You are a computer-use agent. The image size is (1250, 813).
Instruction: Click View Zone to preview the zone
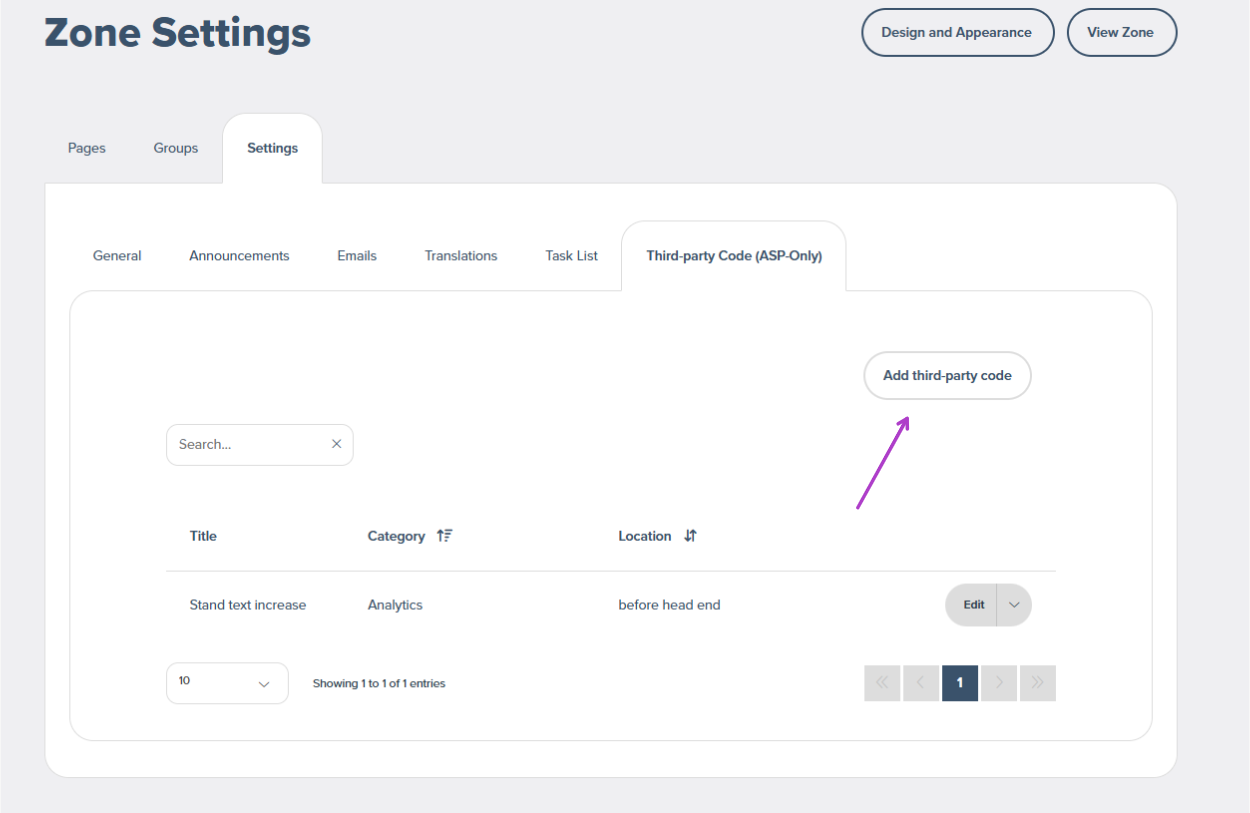[x=1121, y=32]
